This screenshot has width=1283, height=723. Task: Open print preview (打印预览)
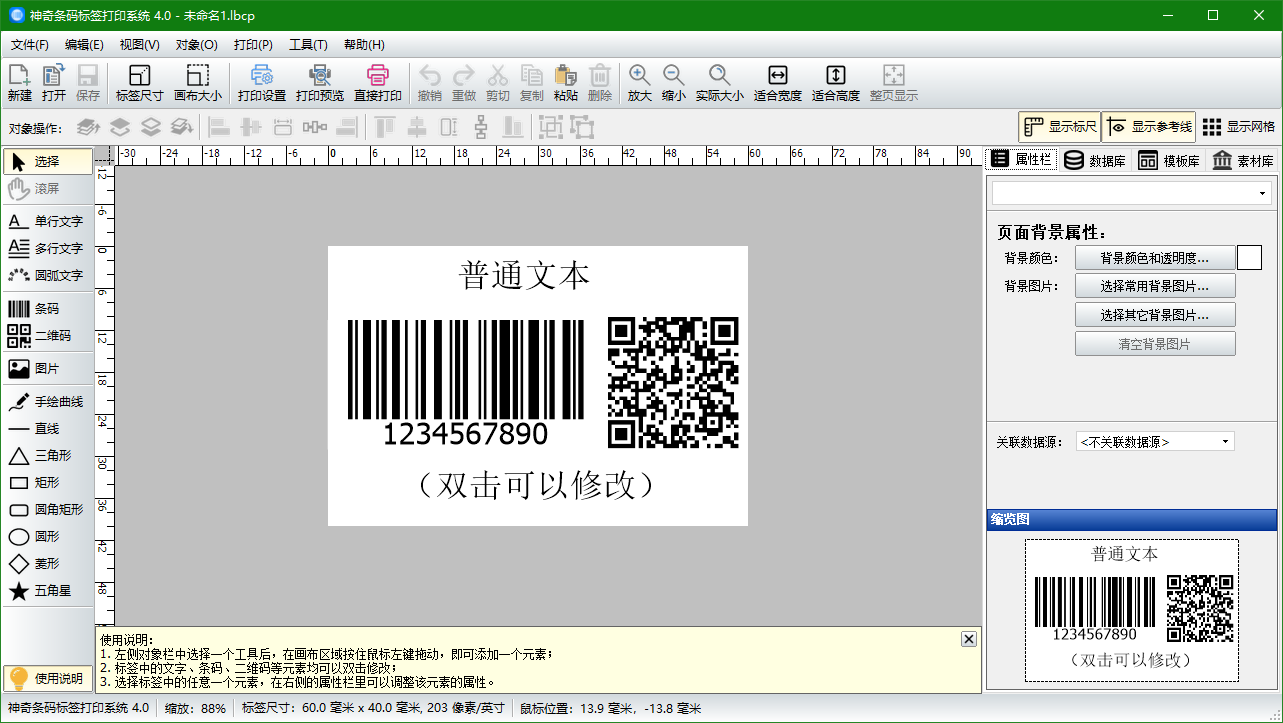tap(319, 83)
